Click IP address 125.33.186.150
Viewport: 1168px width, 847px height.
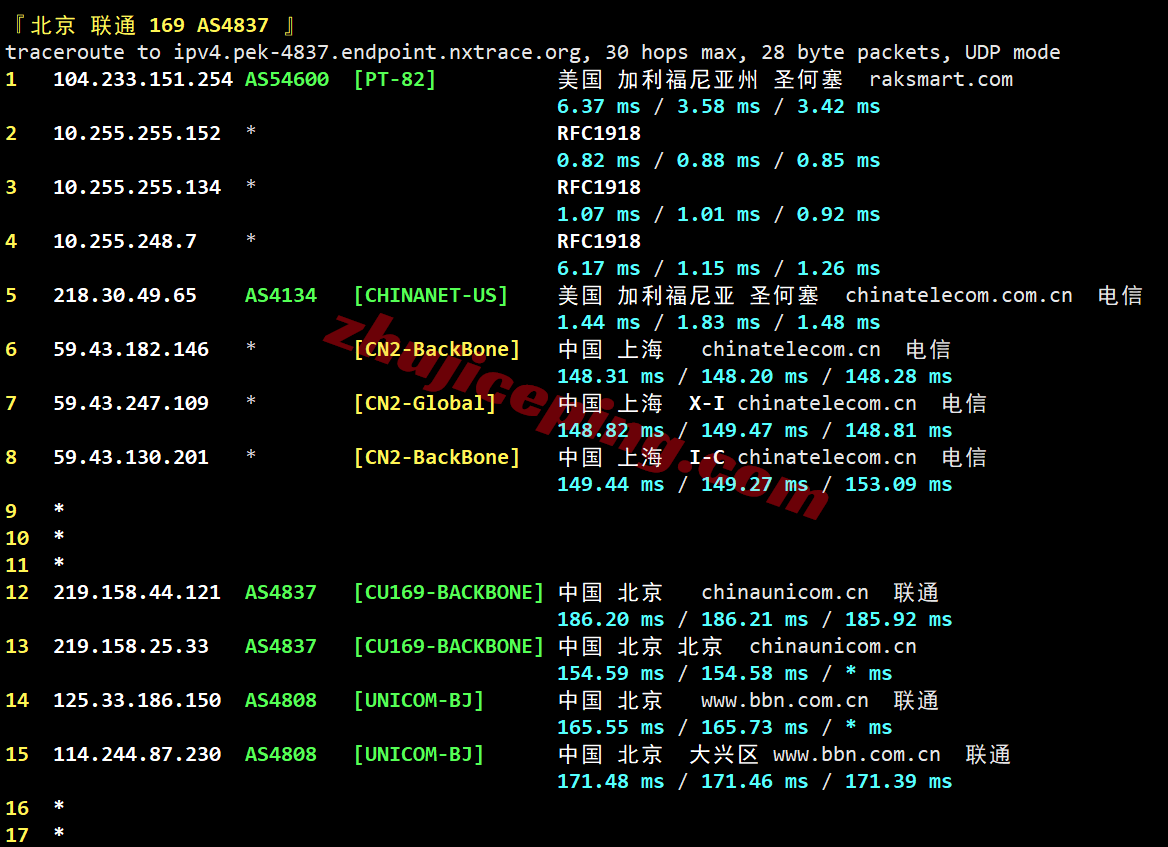(136, 700)
